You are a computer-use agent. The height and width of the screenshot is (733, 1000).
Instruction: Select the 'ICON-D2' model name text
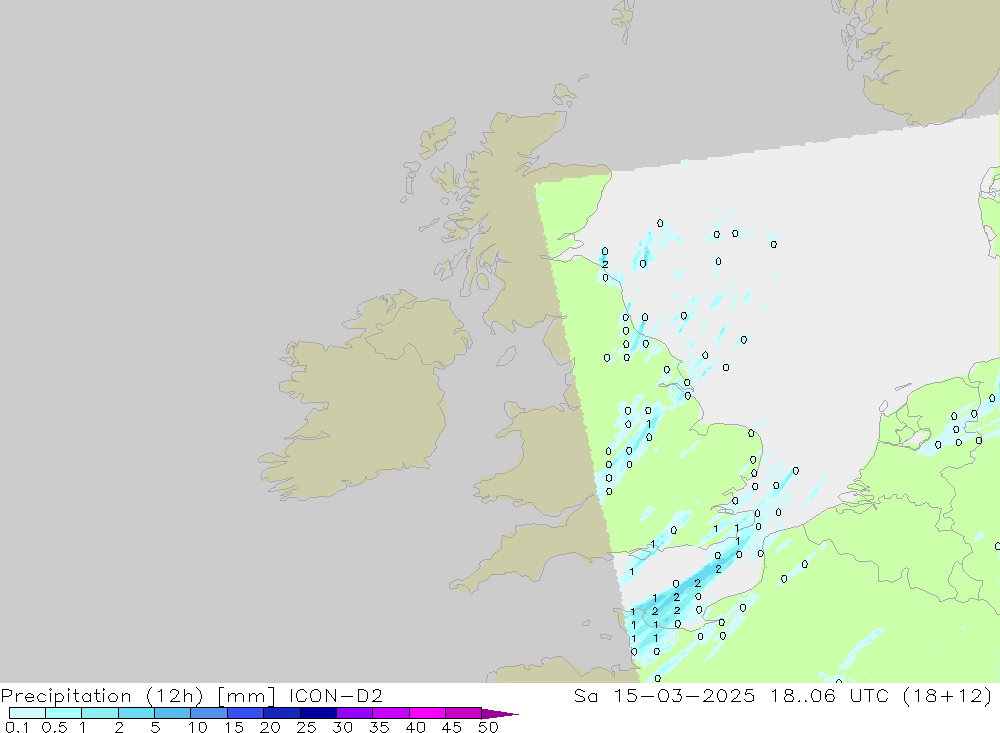point(335,695)
